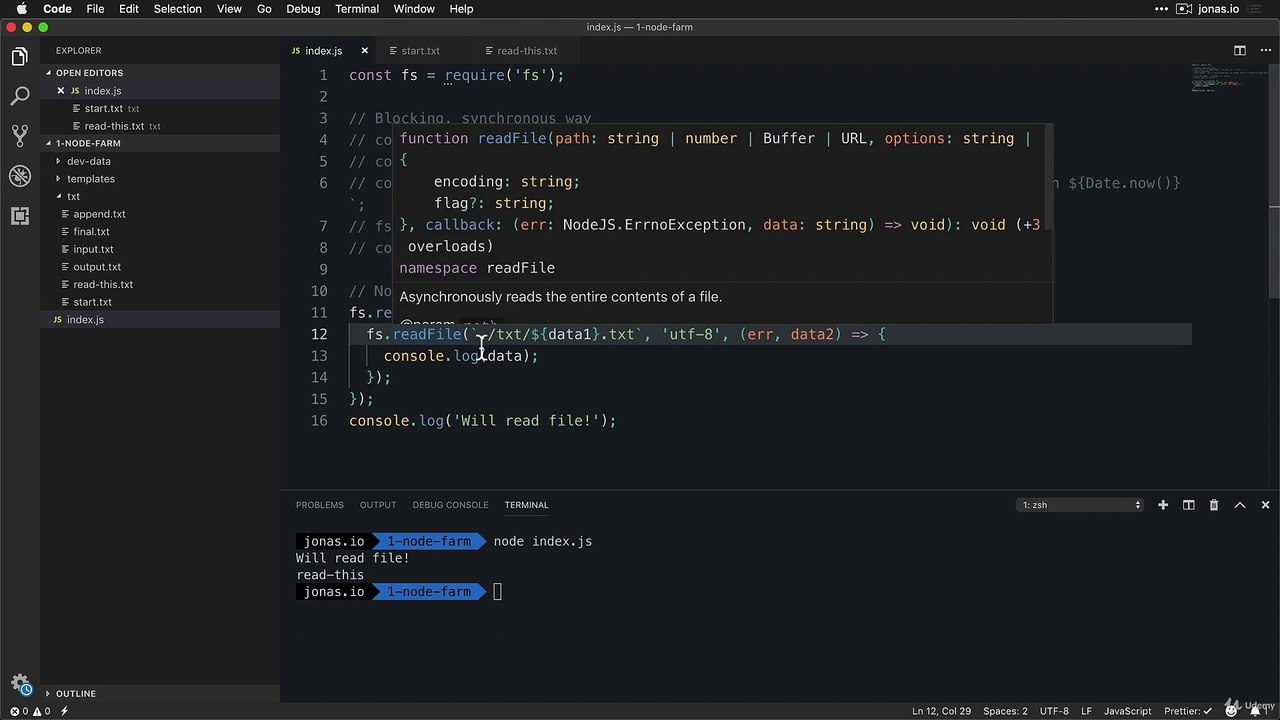
Task: Switch to the read-this.txt editor tab
Action: point(527,50)
